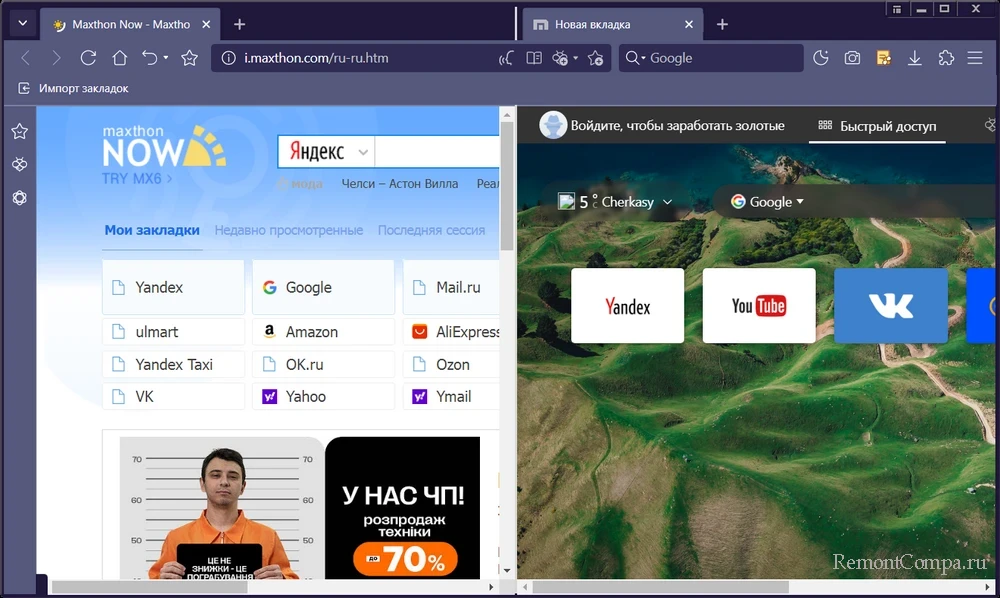The height and width of the screenshot is (598, 1000).
Task: Add a new tab beside the Maxthon Now tab
Action: click(239, 24)
